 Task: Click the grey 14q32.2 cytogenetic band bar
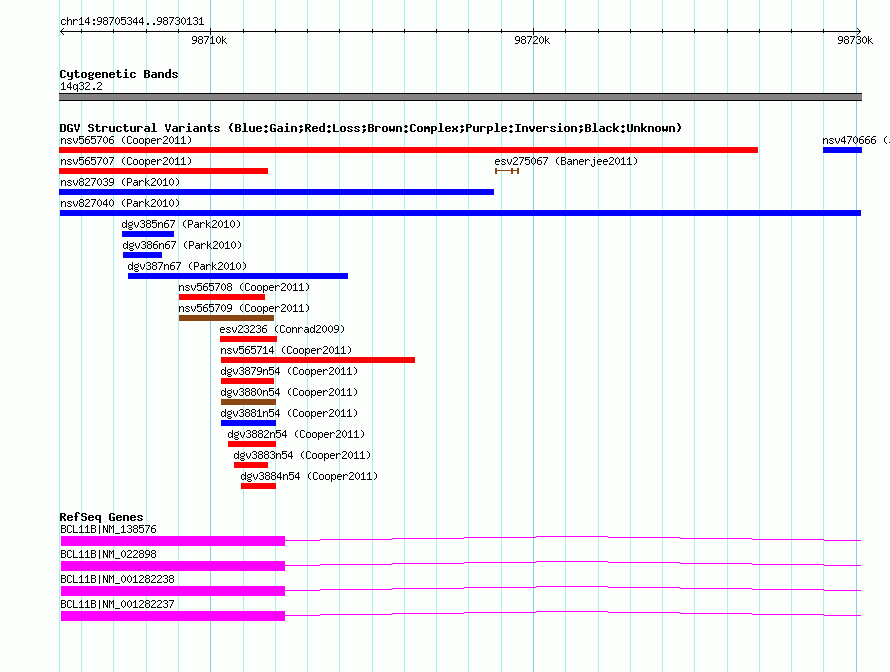(x=460, y=97)
